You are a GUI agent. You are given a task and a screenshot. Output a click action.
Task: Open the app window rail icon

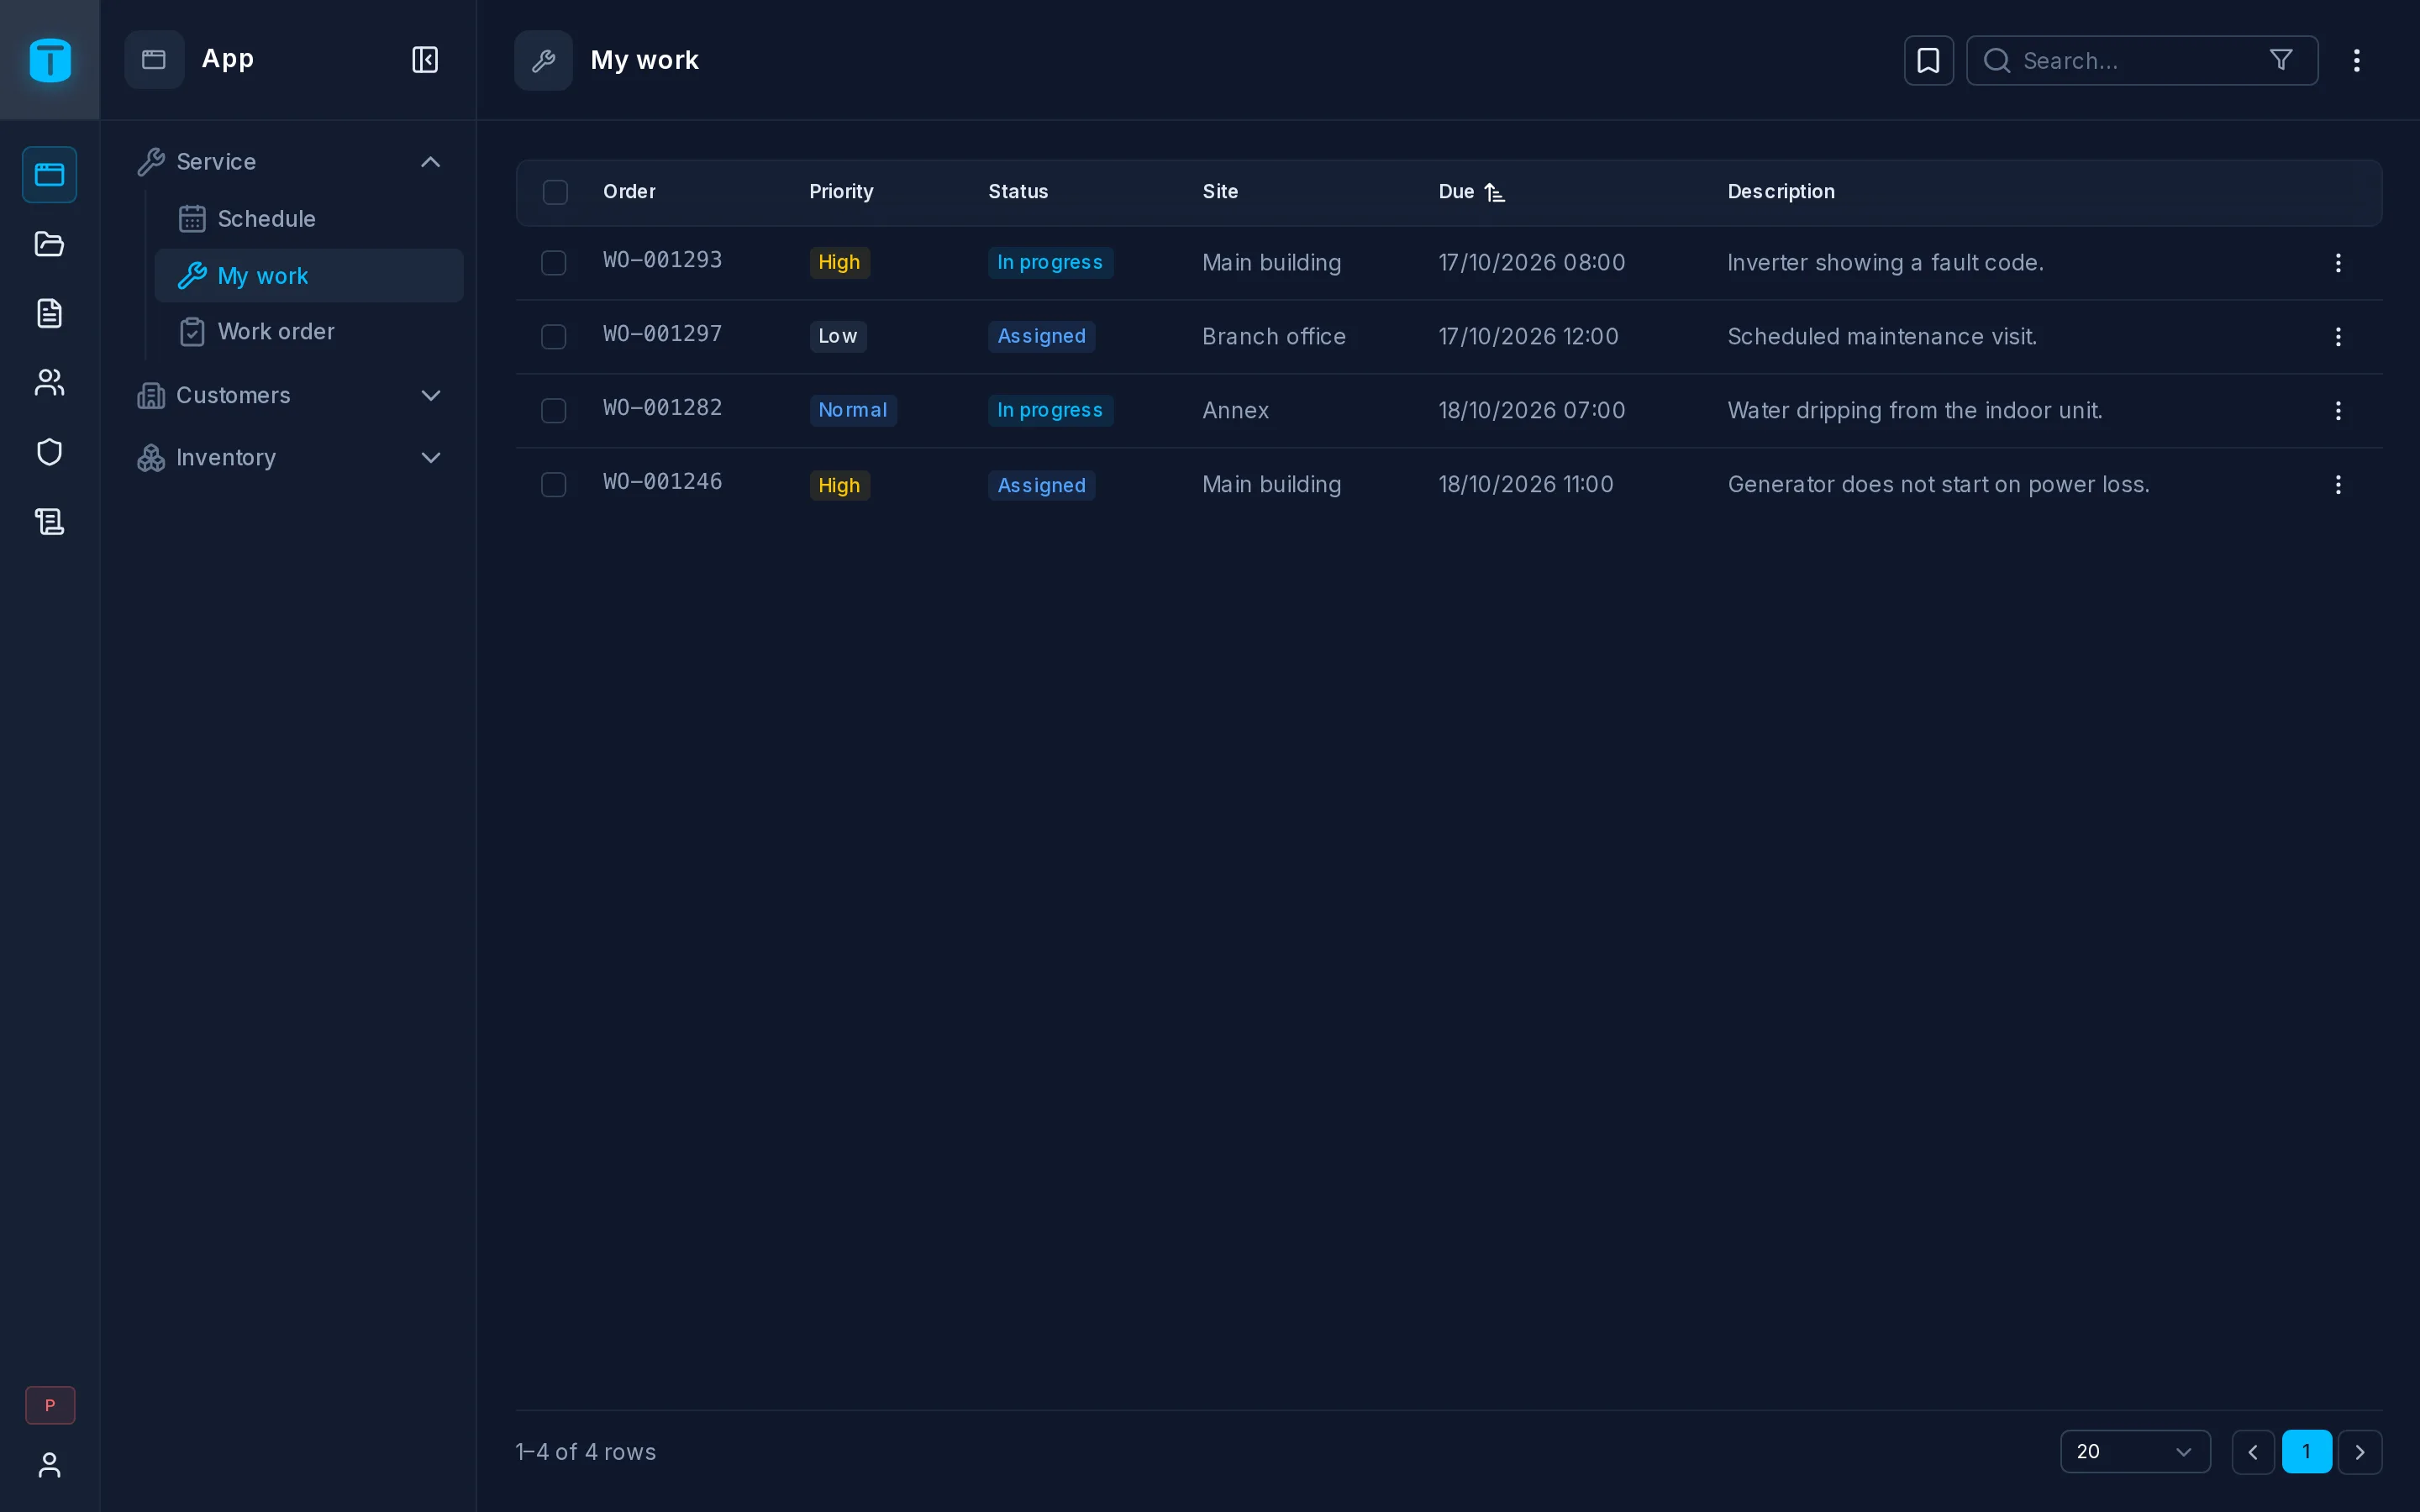(50, 175)
